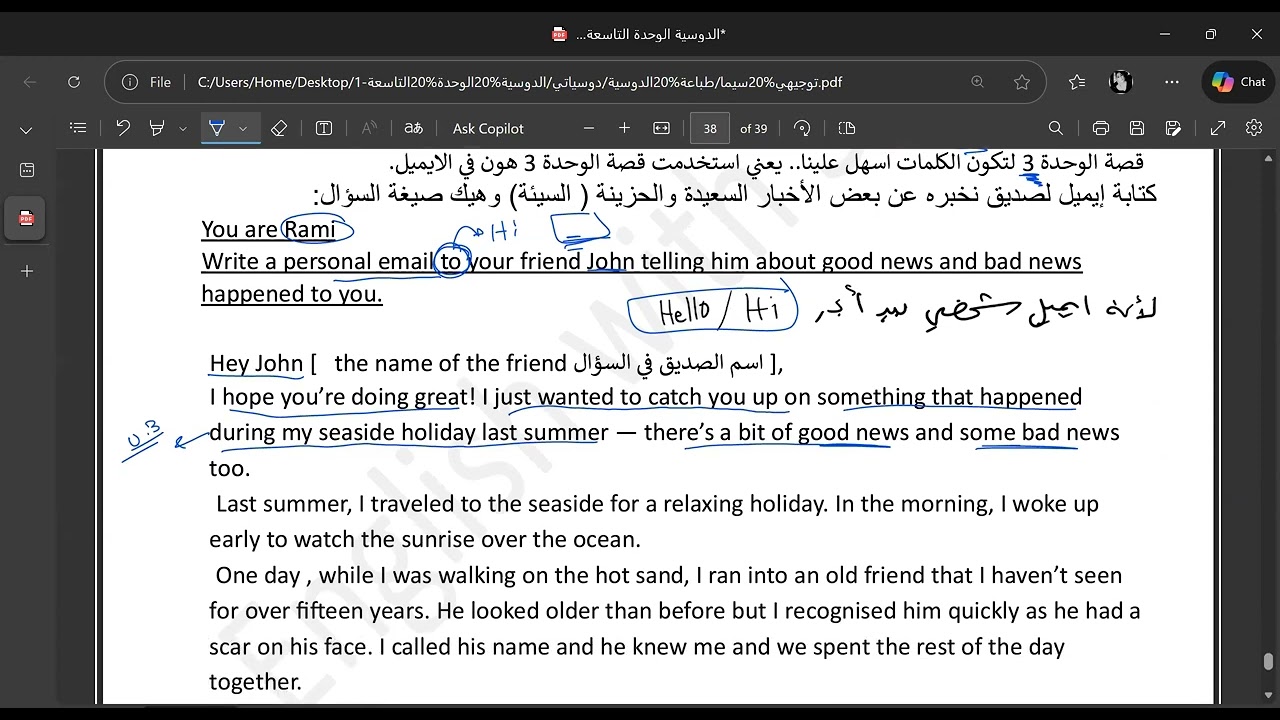Viewport: 1280px width, 720px height.
Task: Minimize the browser window
Action: point(1165,34)
